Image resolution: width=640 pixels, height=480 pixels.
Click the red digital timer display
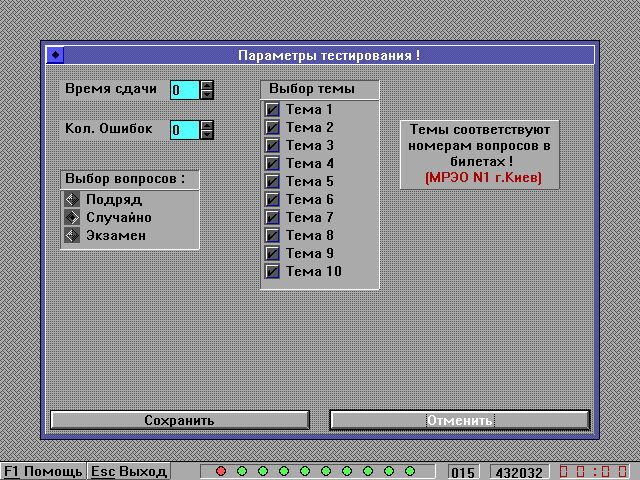pyautogui.click(x=594, y=472)
